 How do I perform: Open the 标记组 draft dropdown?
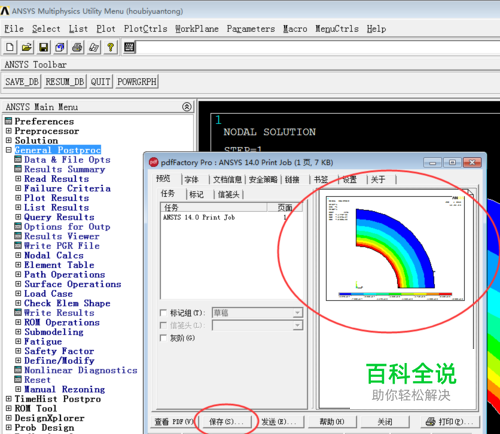pos(297,313)
